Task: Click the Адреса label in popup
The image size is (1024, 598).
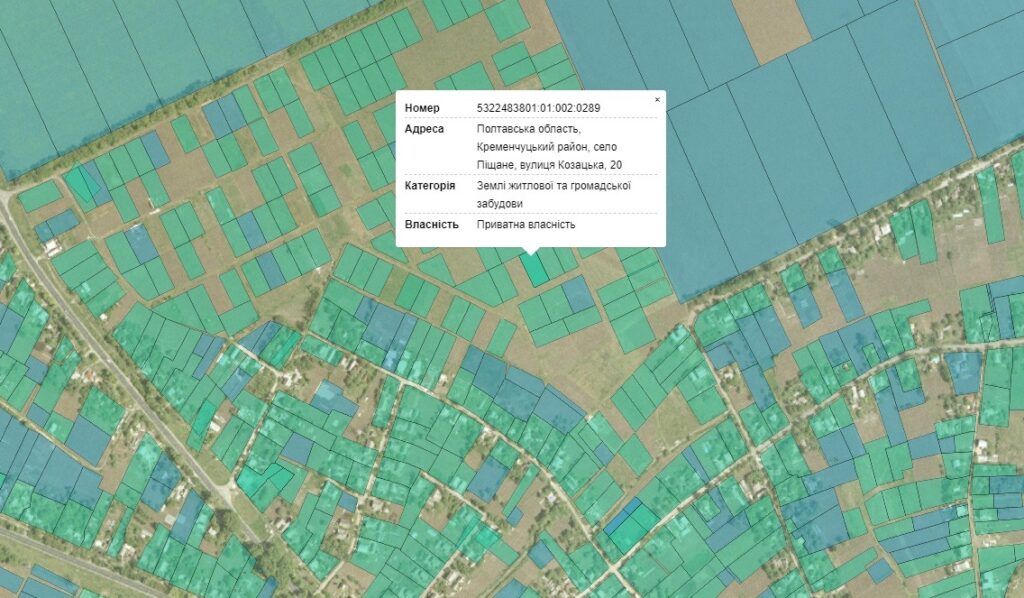Action: pos(424,129)
